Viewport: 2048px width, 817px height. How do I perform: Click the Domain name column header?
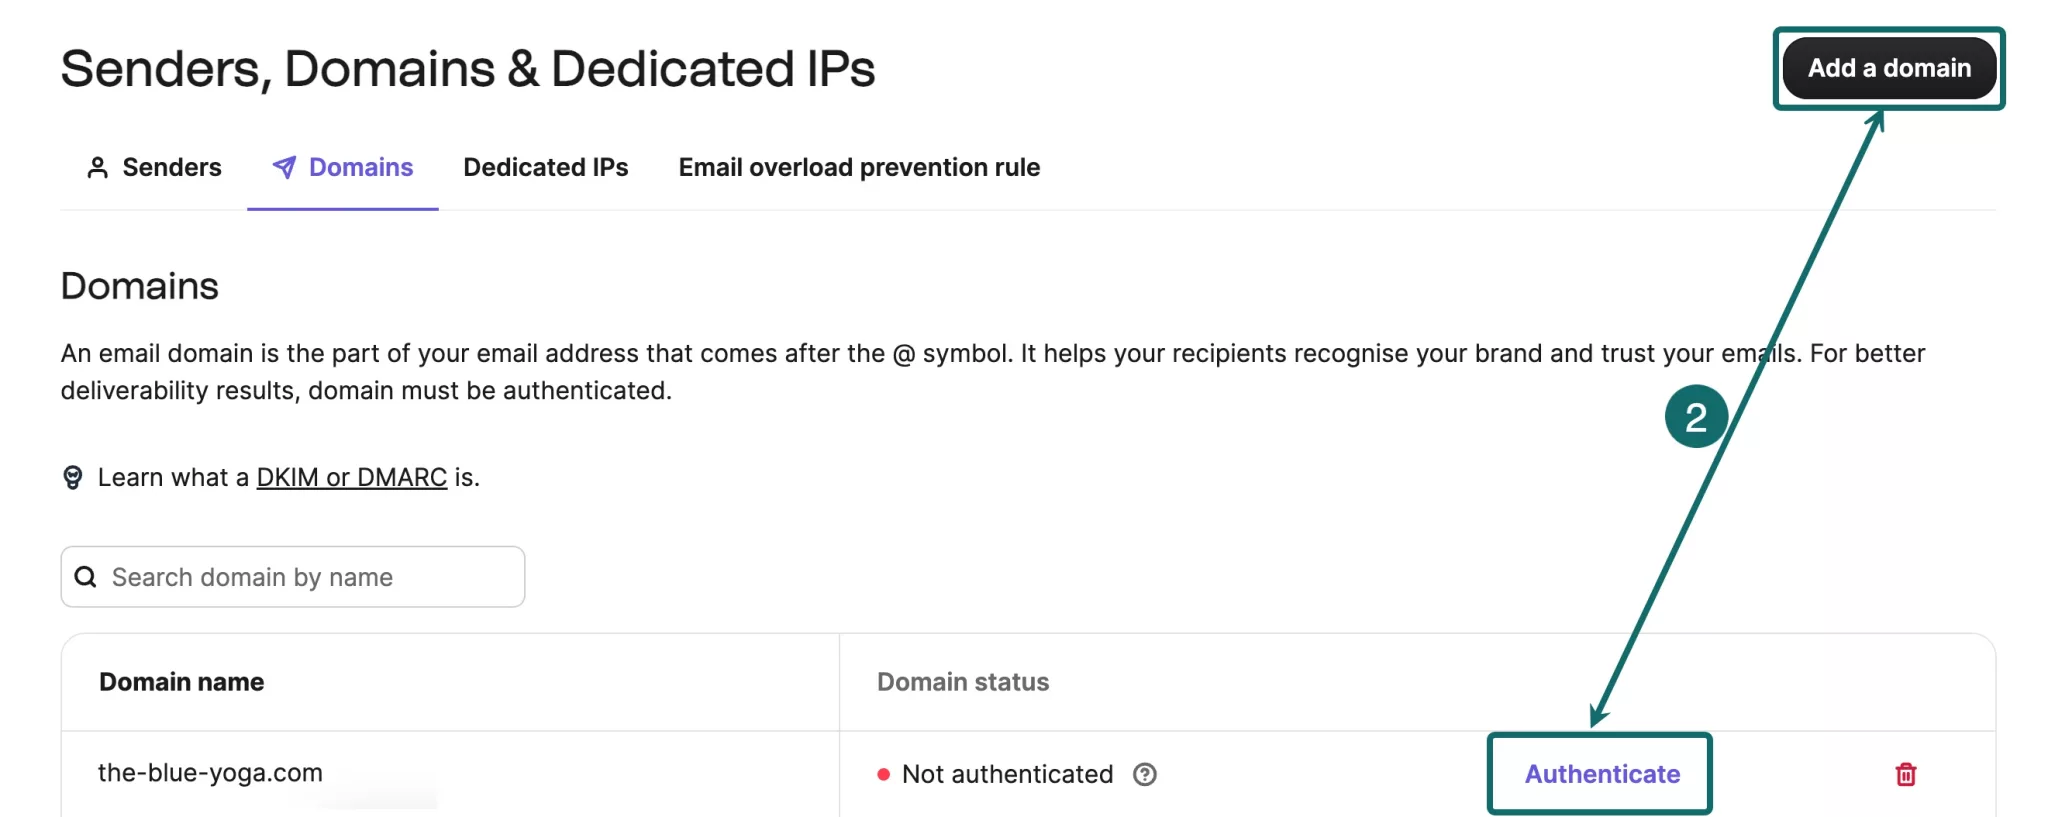click(x=181, y=682)
